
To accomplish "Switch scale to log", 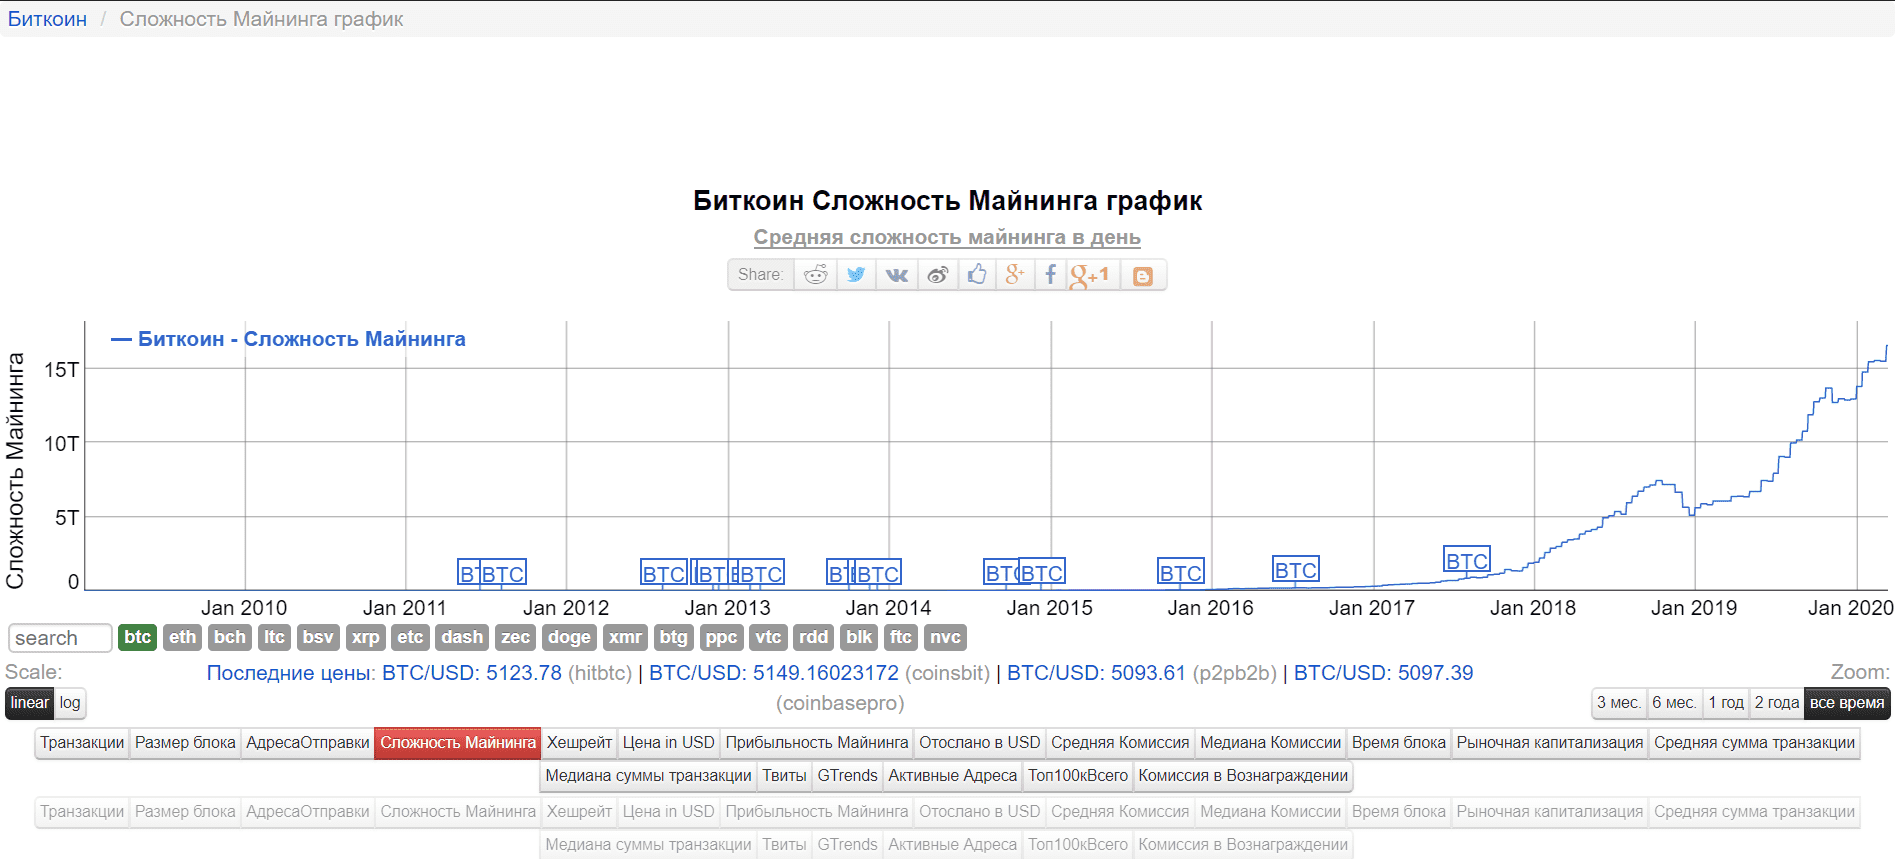I will (69, 703).
